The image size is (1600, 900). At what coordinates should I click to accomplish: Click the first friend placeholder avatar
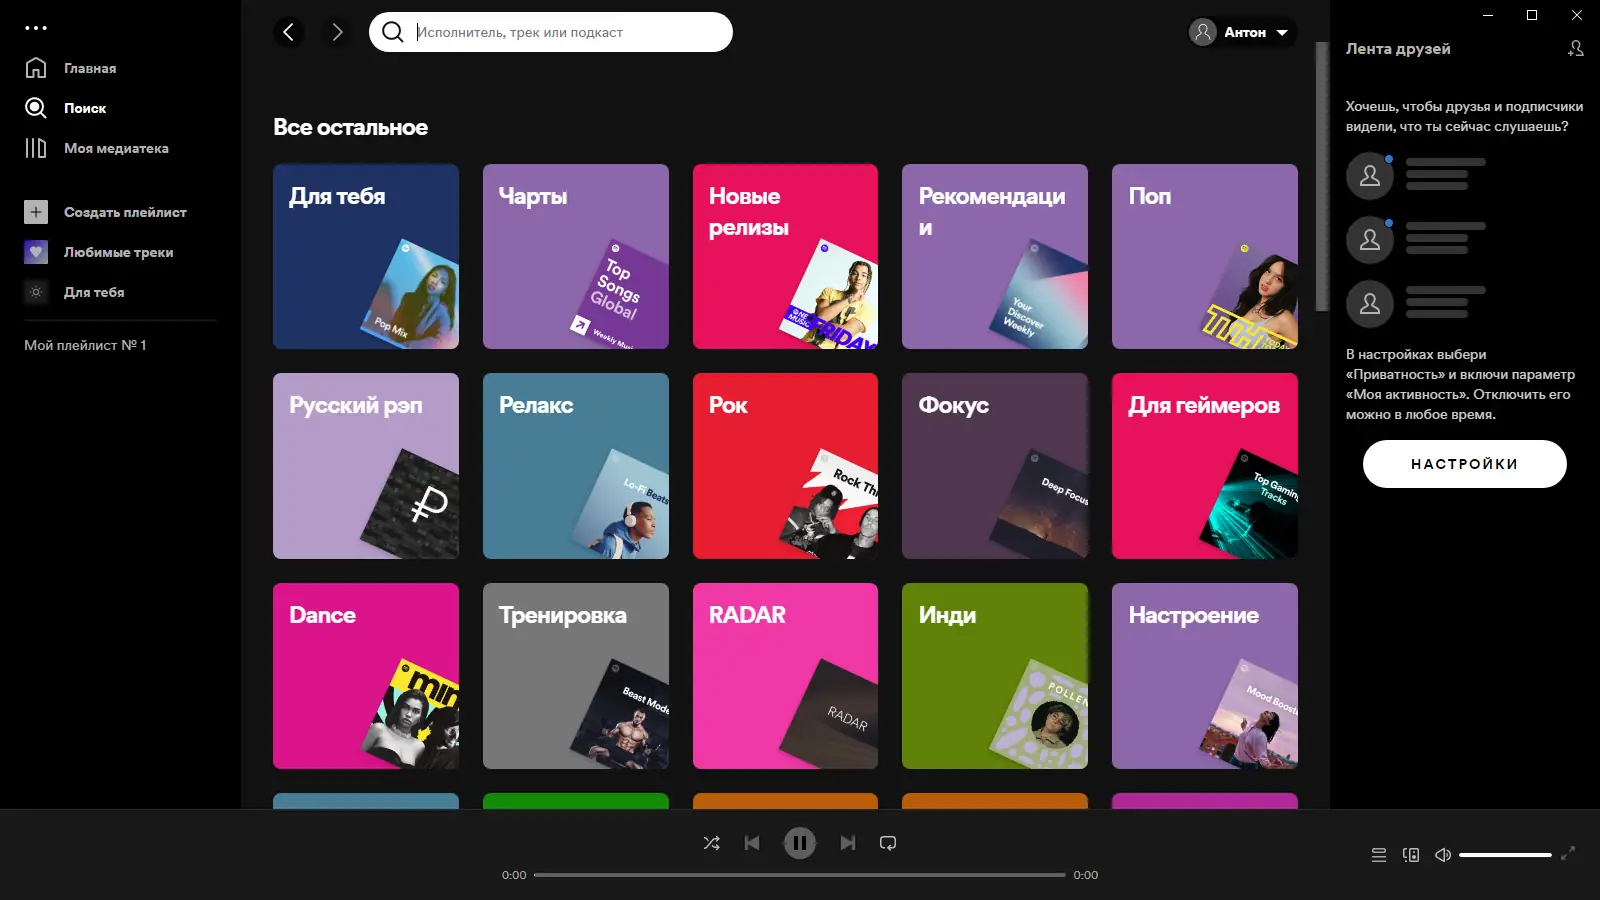point(1370,176)
